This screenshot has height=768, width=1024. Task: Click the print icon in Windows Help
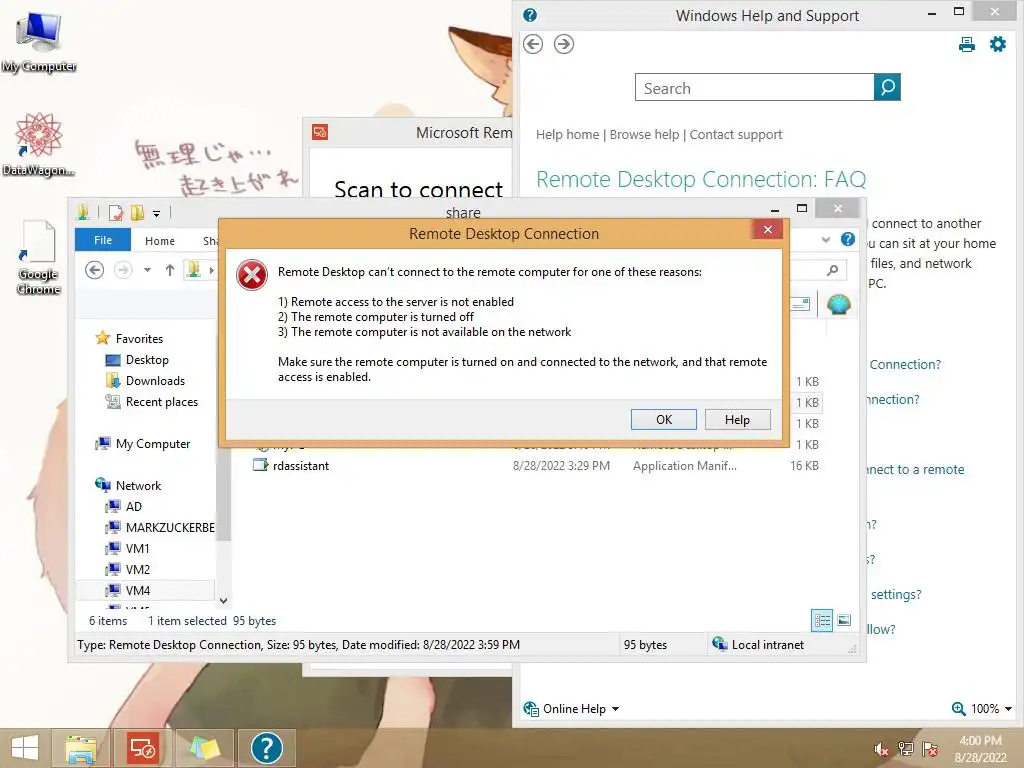[967, 44]
